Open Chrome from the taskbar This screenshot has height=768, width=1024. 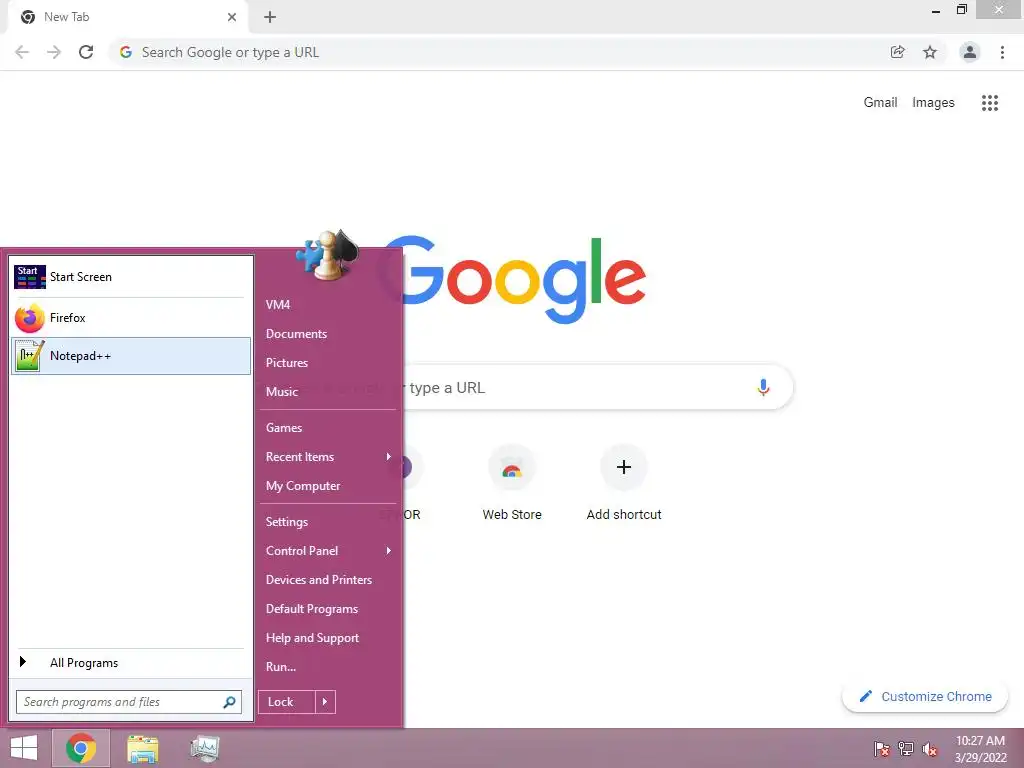point(81,748)
